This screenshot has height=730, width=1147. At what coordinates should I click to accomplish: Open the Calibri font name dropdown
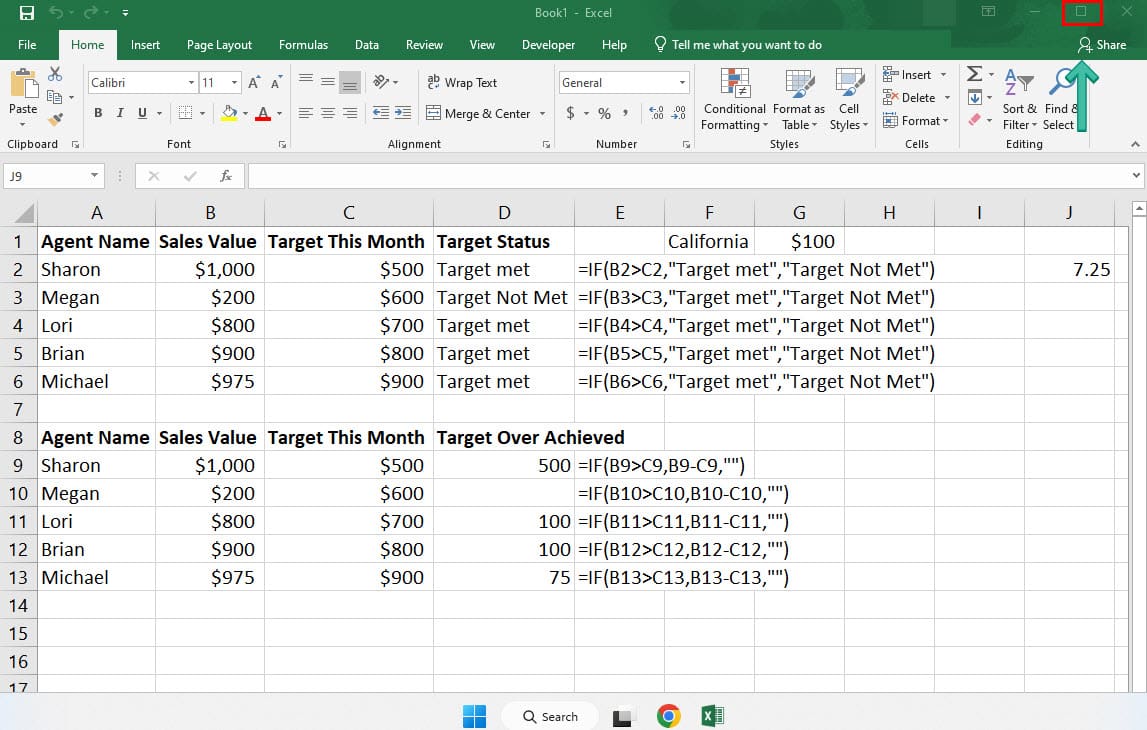tap(191, 83)
